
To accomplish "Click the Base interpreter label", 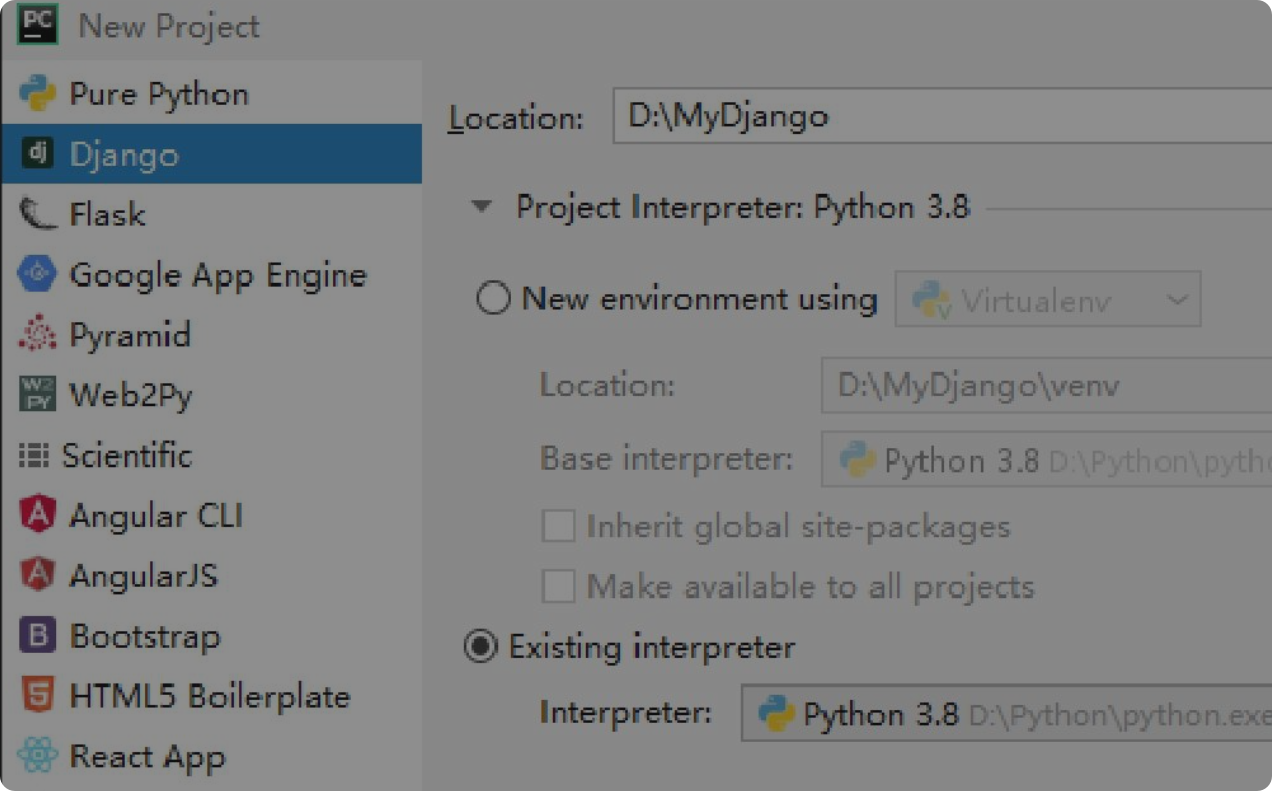I will [x=666, y=459].
